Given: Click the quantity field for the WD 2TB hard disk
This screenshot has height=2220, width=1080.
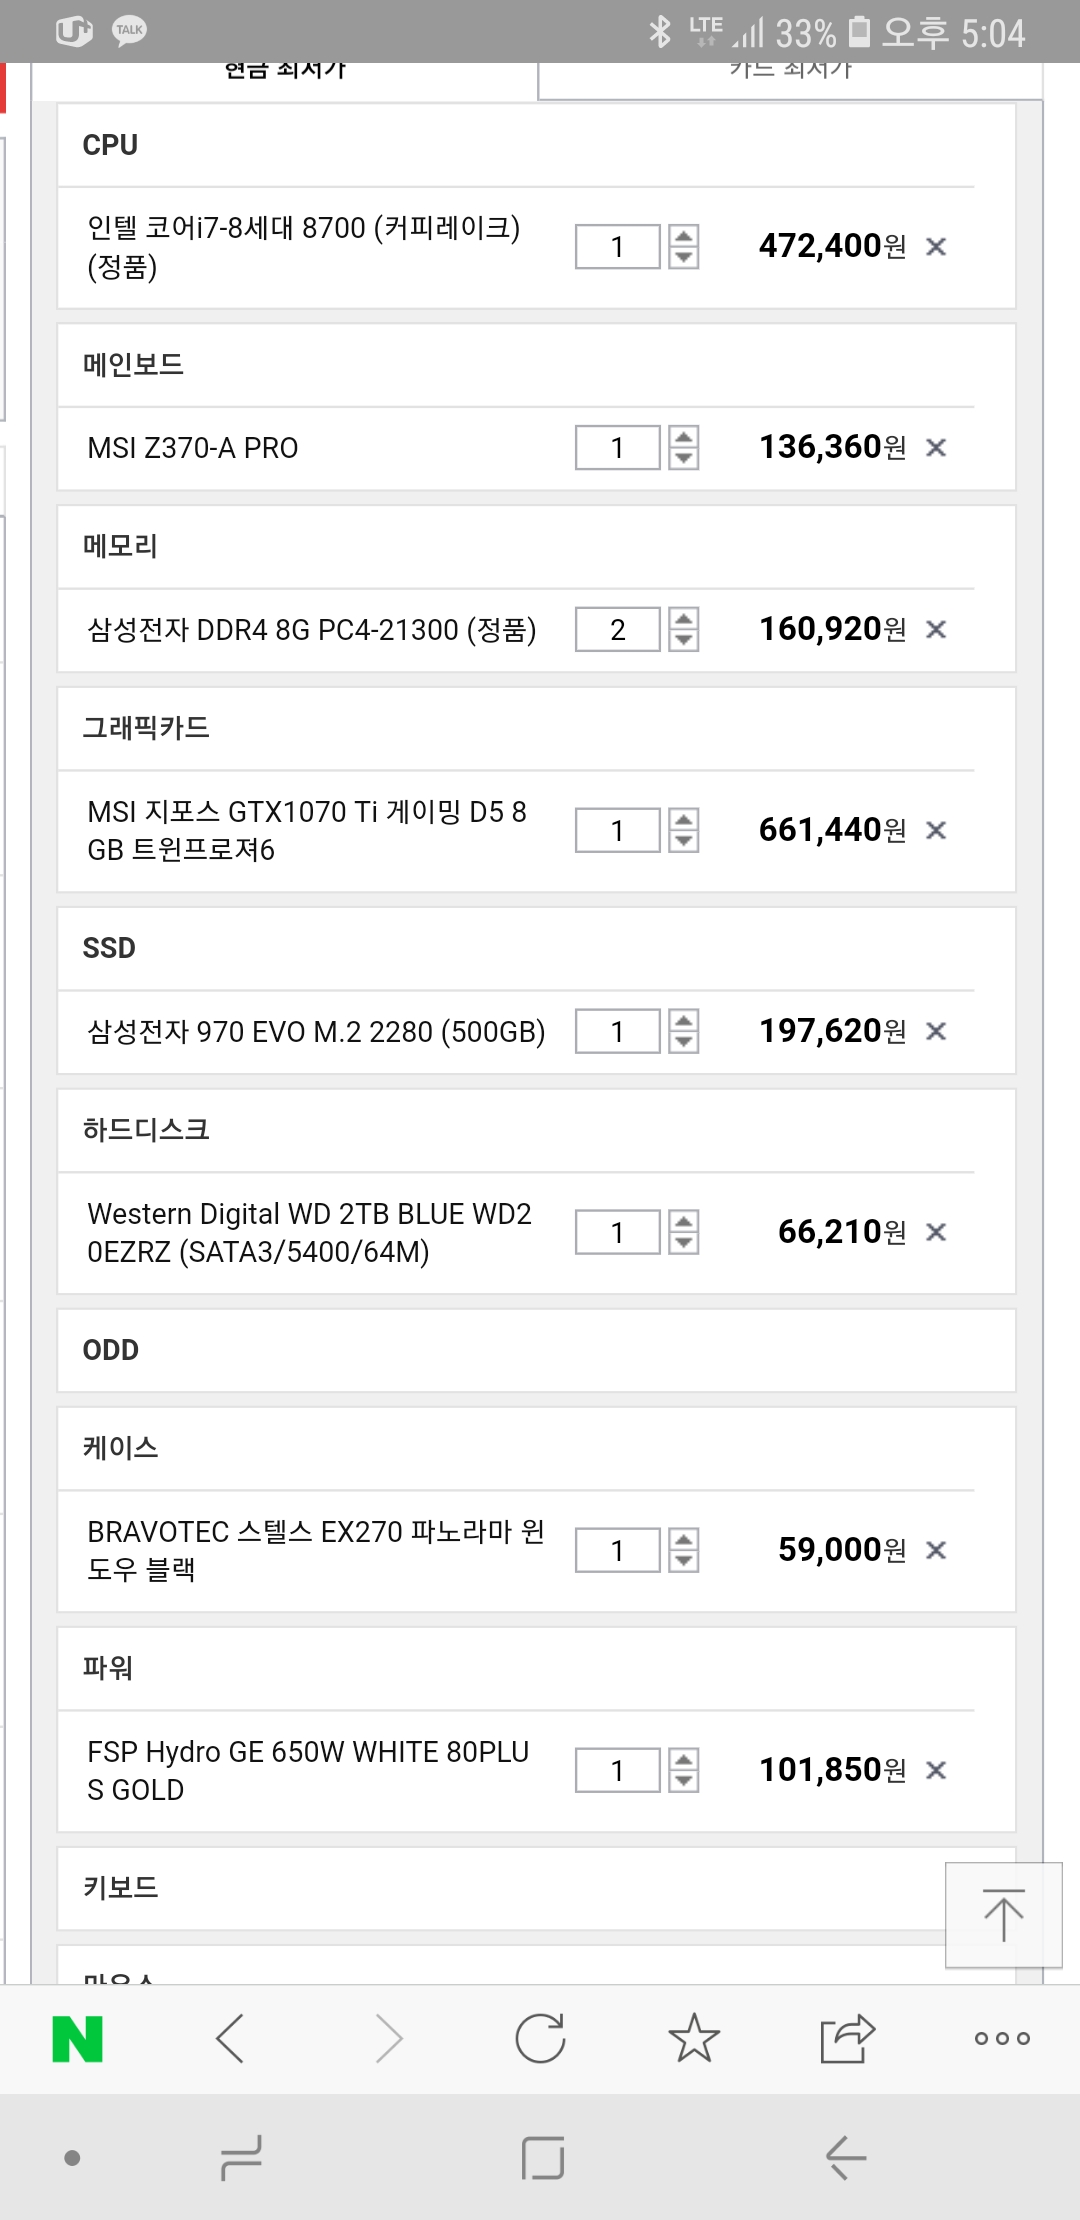Looking at the screenshot, I should coord(617,1232).
